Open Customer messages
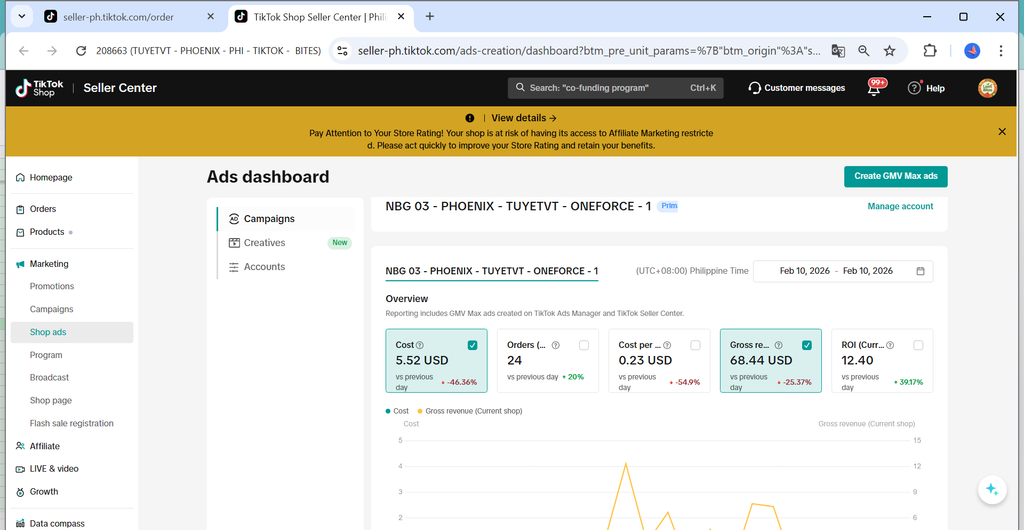This screenshot has height=530, width=1024. coord(797,88)
